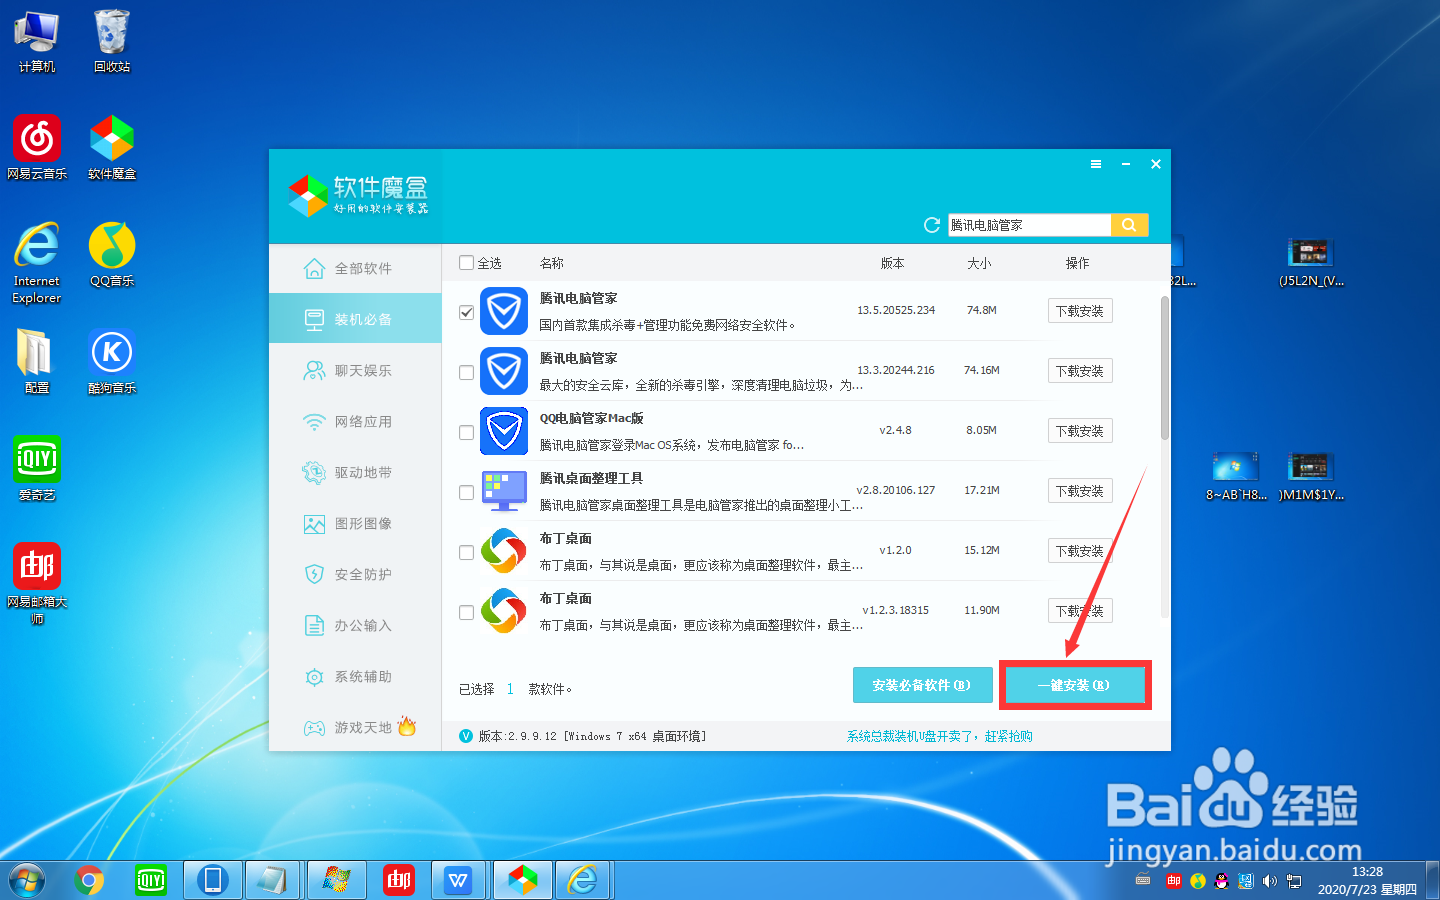The image size is (1440, 900).
Task: Open the 图形图像 category
Action: click(355, 523)
